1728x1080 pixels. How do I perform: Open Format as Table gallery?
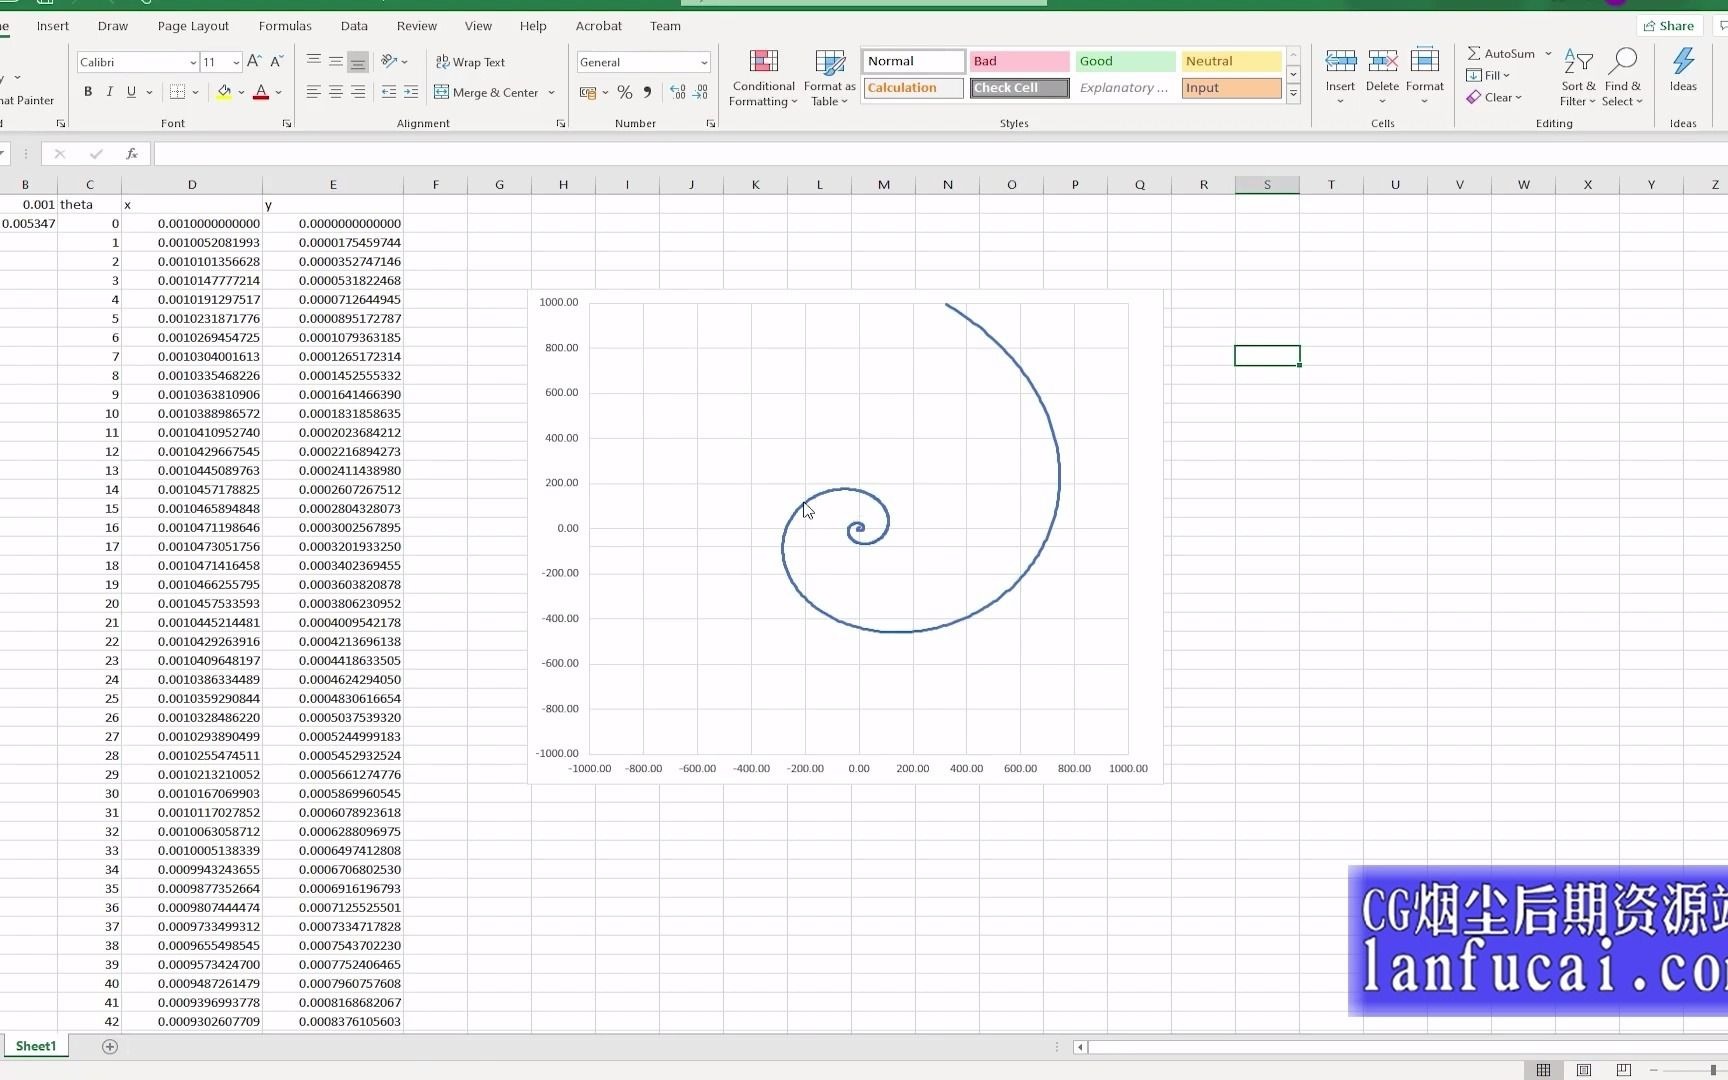tap(829, 78)
